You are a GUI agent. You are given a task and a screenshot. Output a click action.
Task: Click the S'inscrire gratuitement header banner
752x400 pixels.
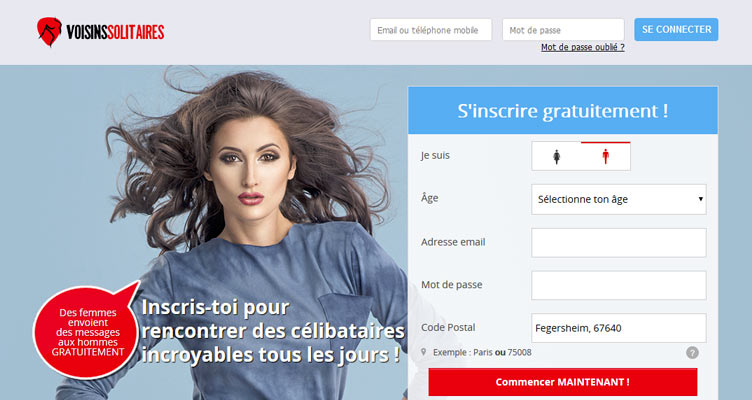click(x=563, y=110)
